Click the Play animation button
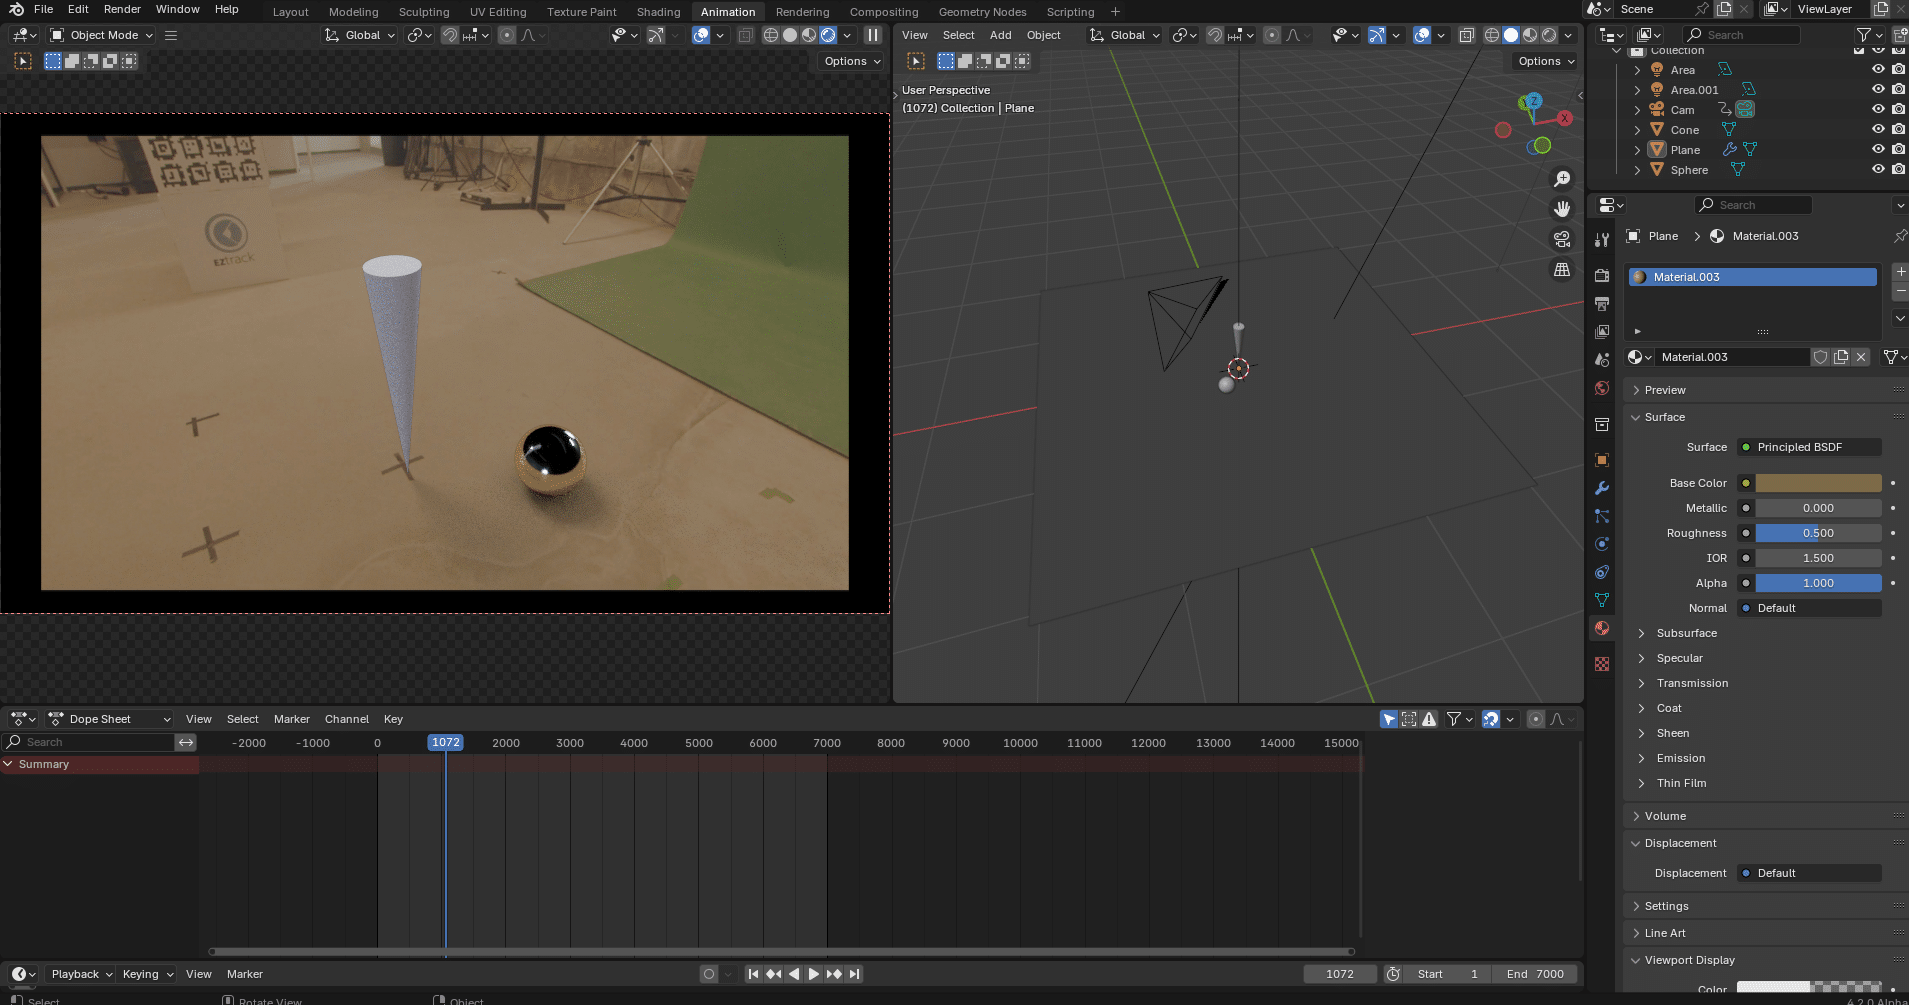Viewport: 1909px width, 1005px height. click(813, 974)
